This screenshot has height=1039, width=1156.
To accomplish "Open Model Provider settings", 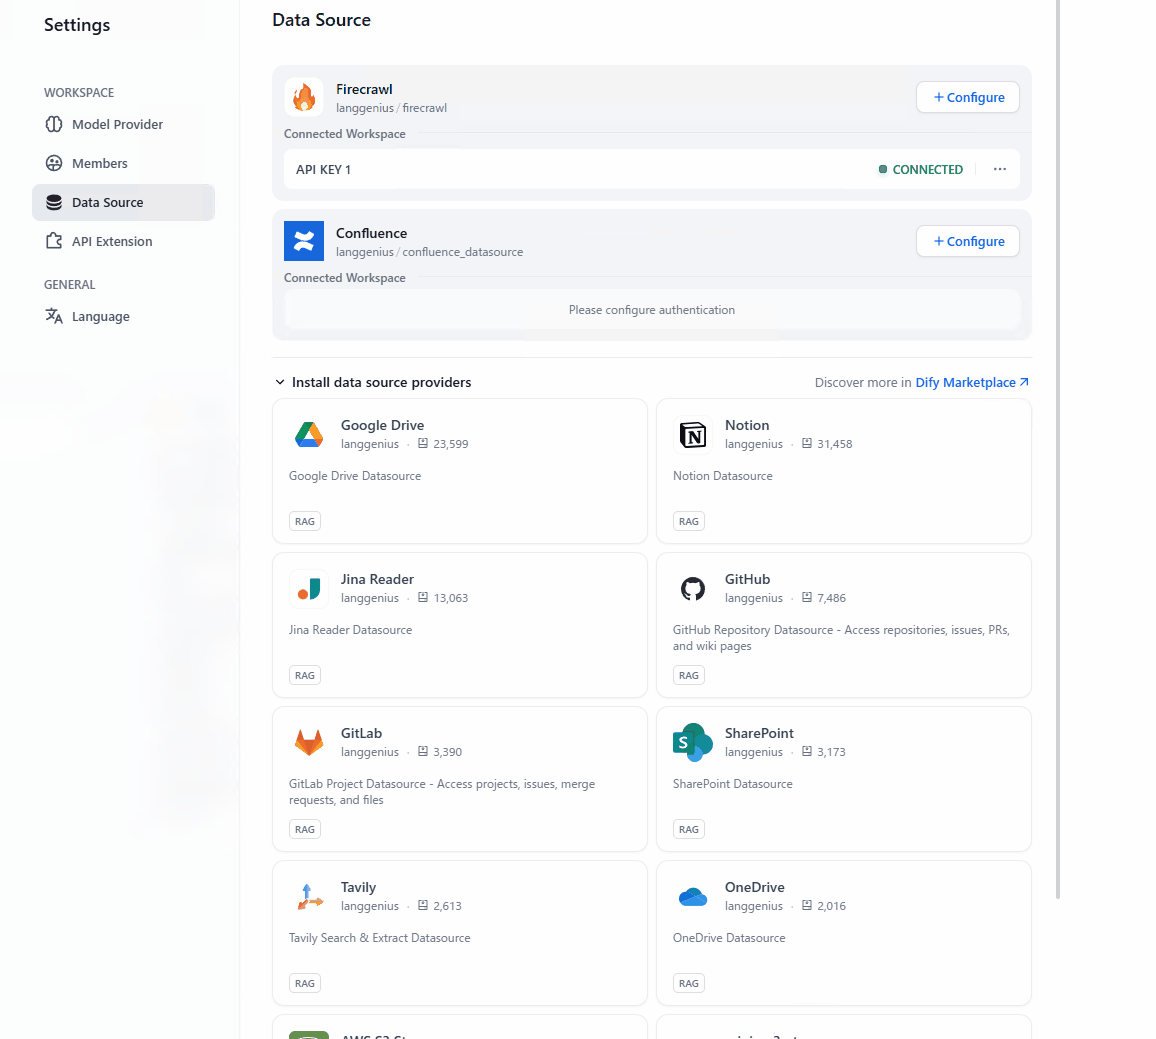I will (117, 124).
